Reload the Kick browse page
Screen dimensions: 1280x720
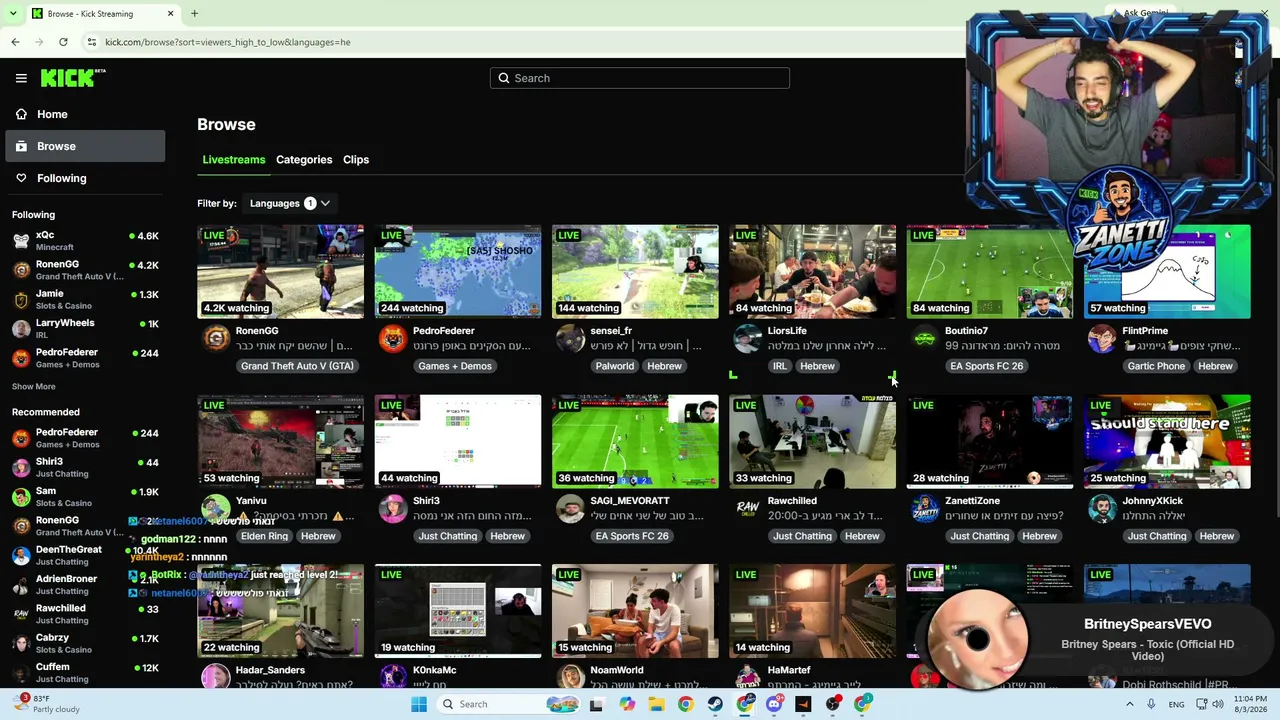tap(63, 42)
